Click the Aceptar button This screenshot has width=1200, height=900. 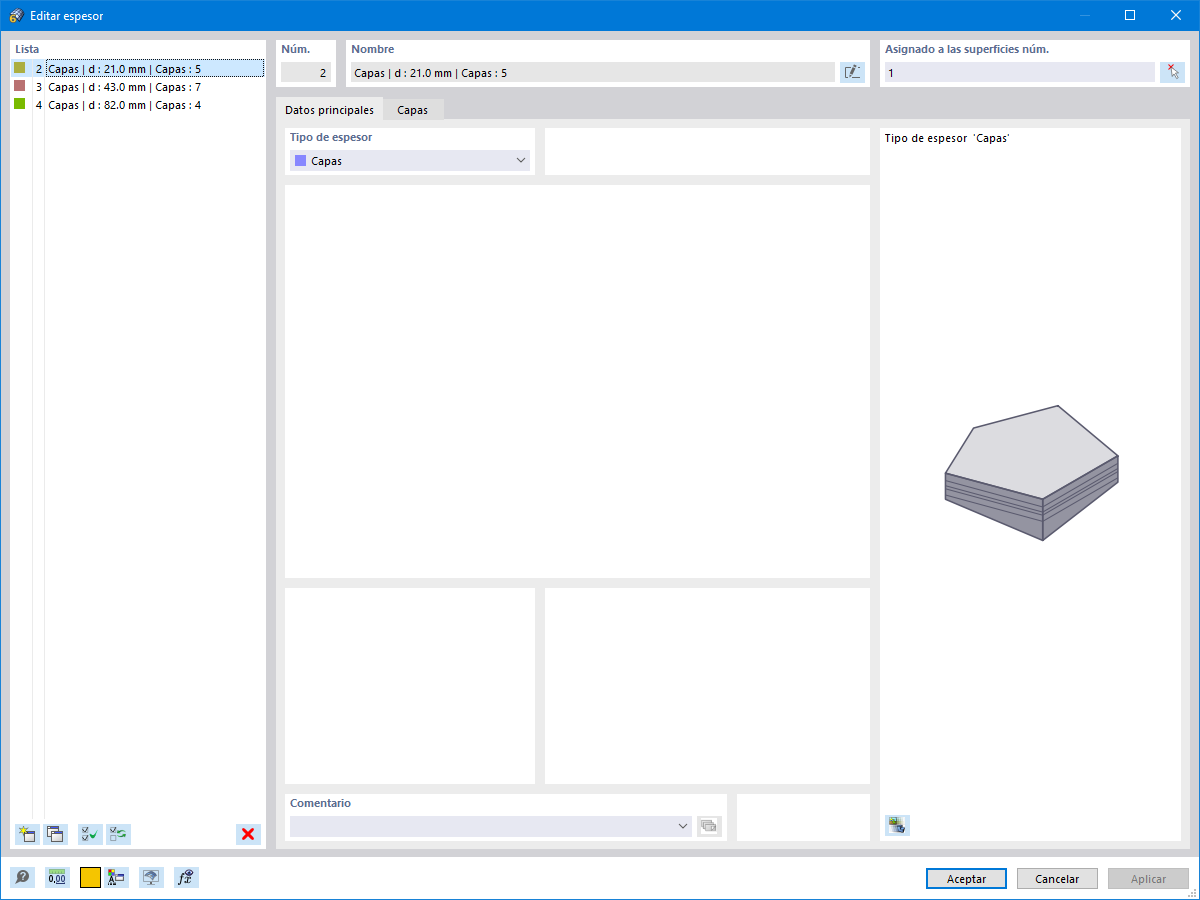(966, 879)
